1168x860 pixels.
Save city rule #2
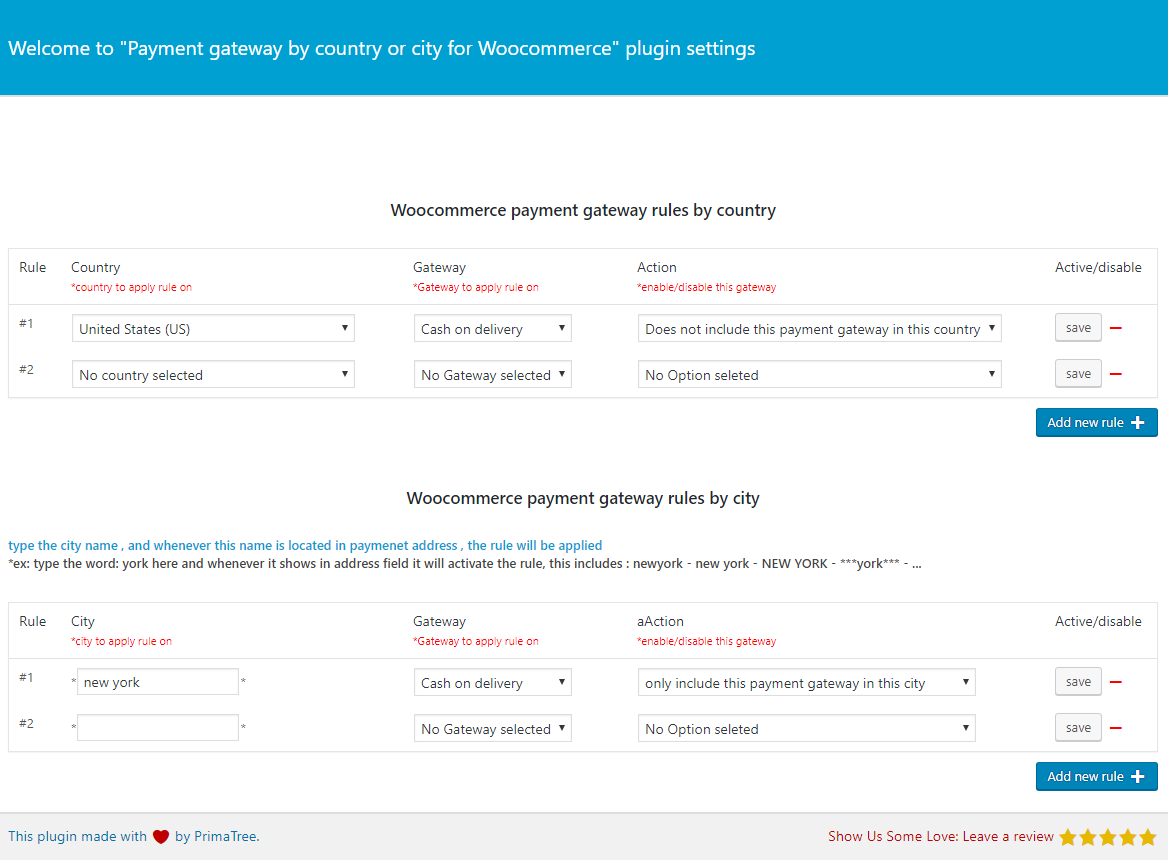pos(1078,728)
